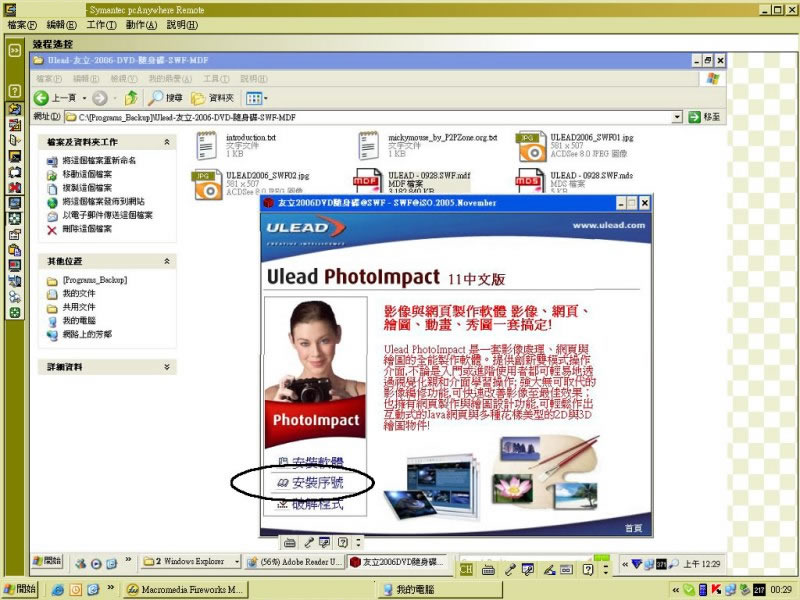Screen dimensions: 800x600
Task: Click the red K antivirus tray icon
Action: (716, 590)
